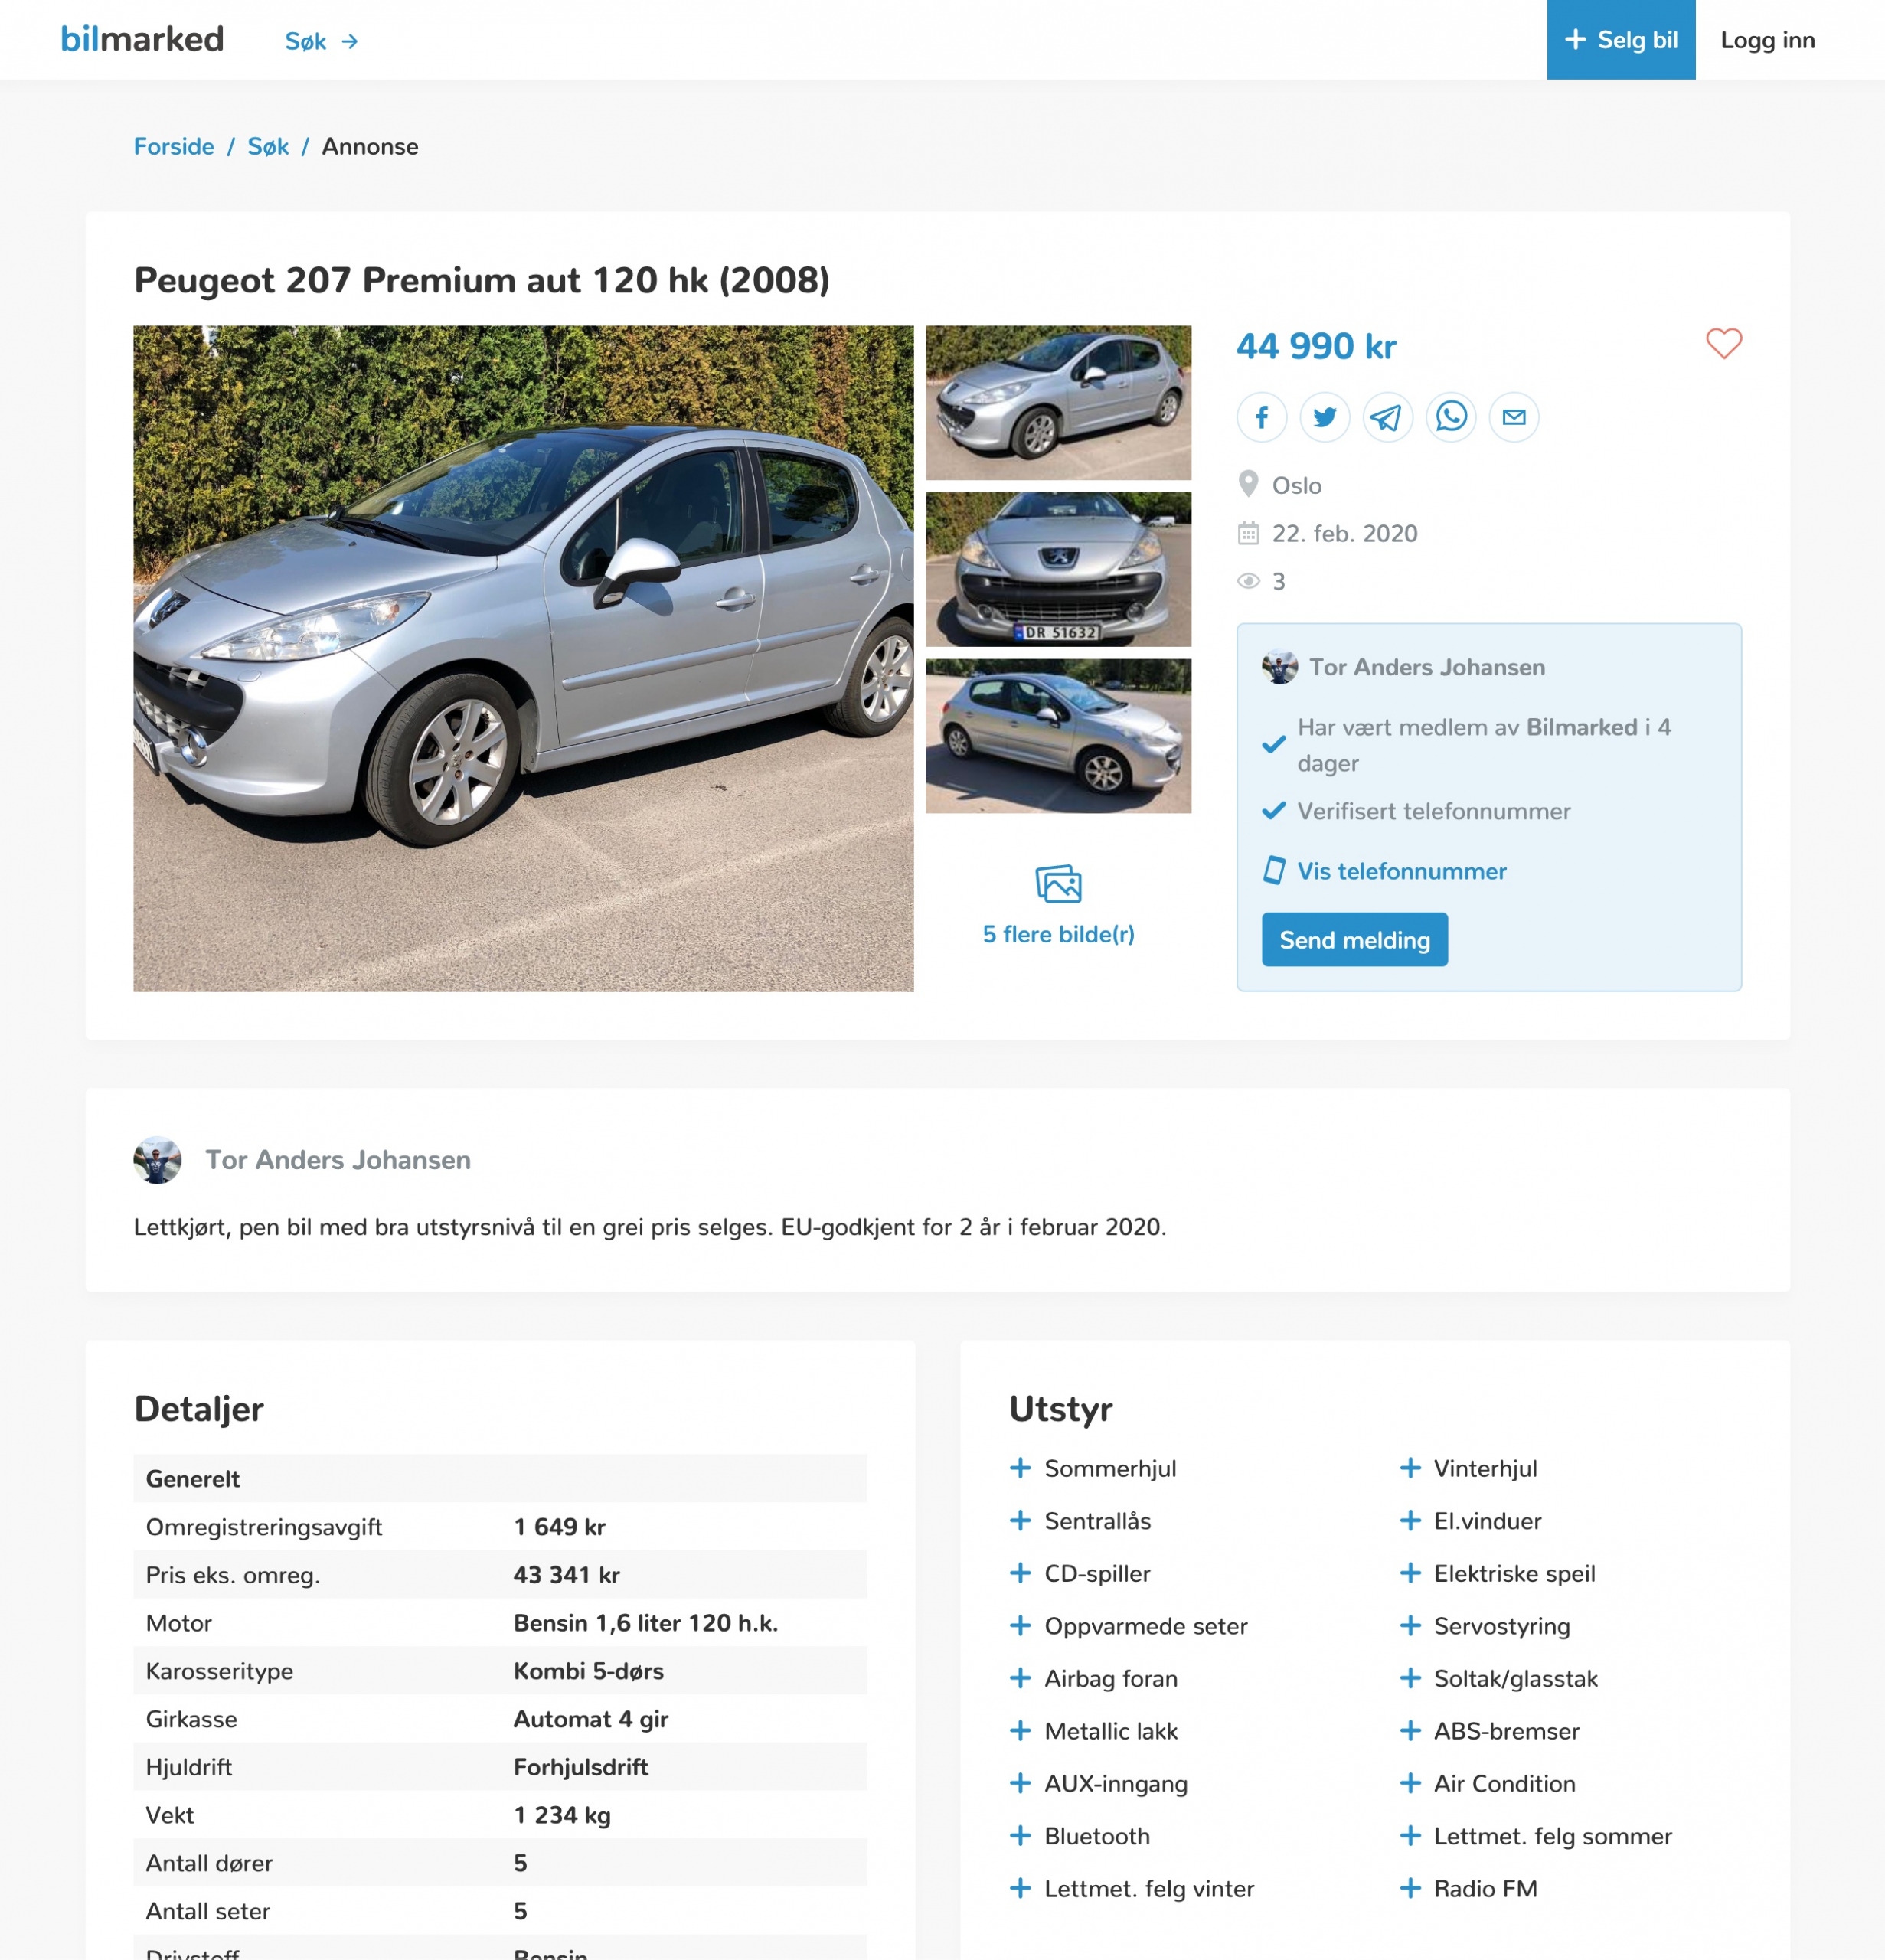The height and width of the screenshot is (1960, 1885).
Task: Reveal the seller's phone via Vis telefonnummer
Action: tap(1401, 871)
